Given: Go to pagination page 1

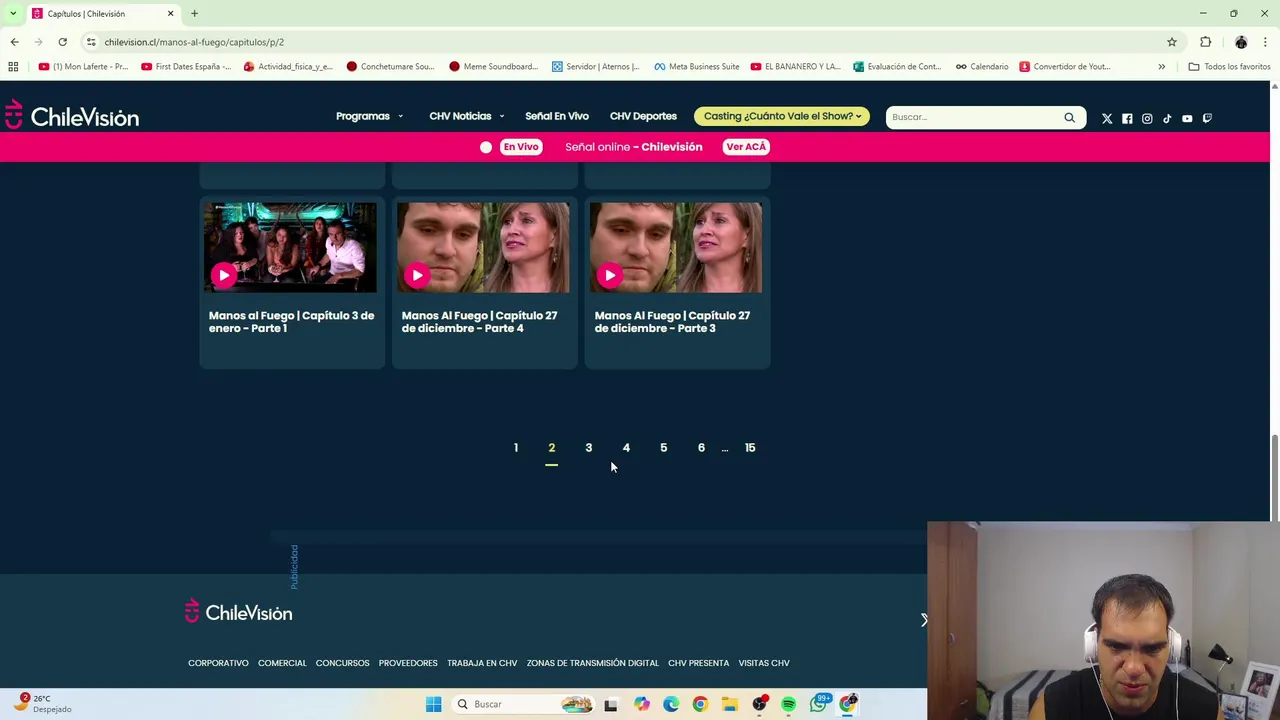Looking at the screenshot, I should point(516,448).
